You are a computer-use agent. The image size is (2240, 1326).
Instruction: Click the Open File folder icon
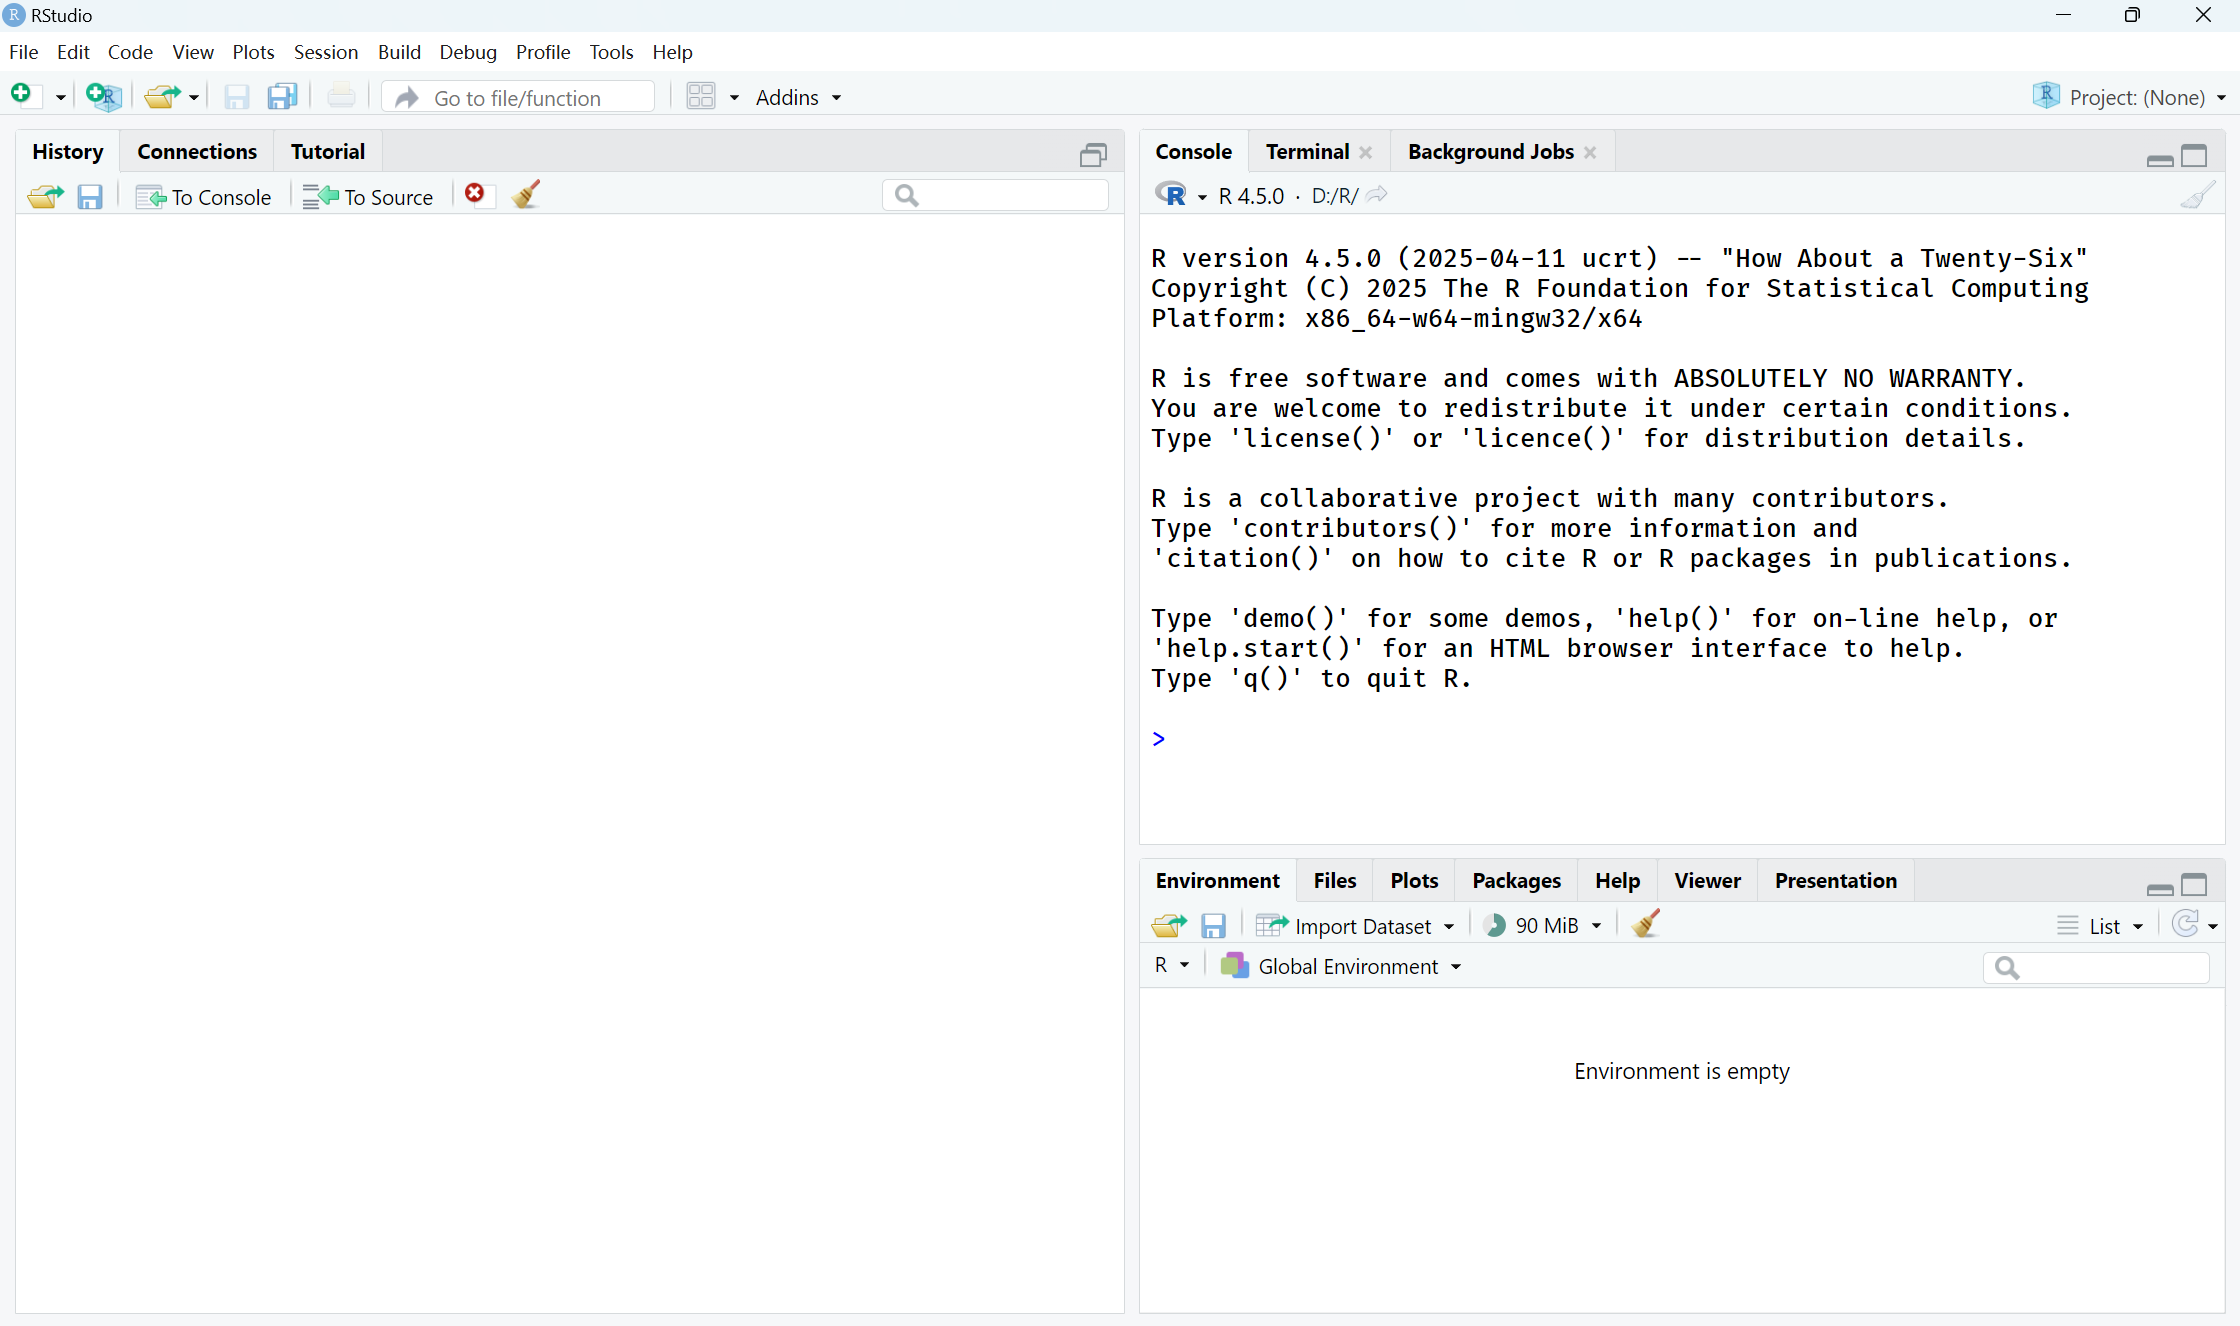click(x=162, y=97)
